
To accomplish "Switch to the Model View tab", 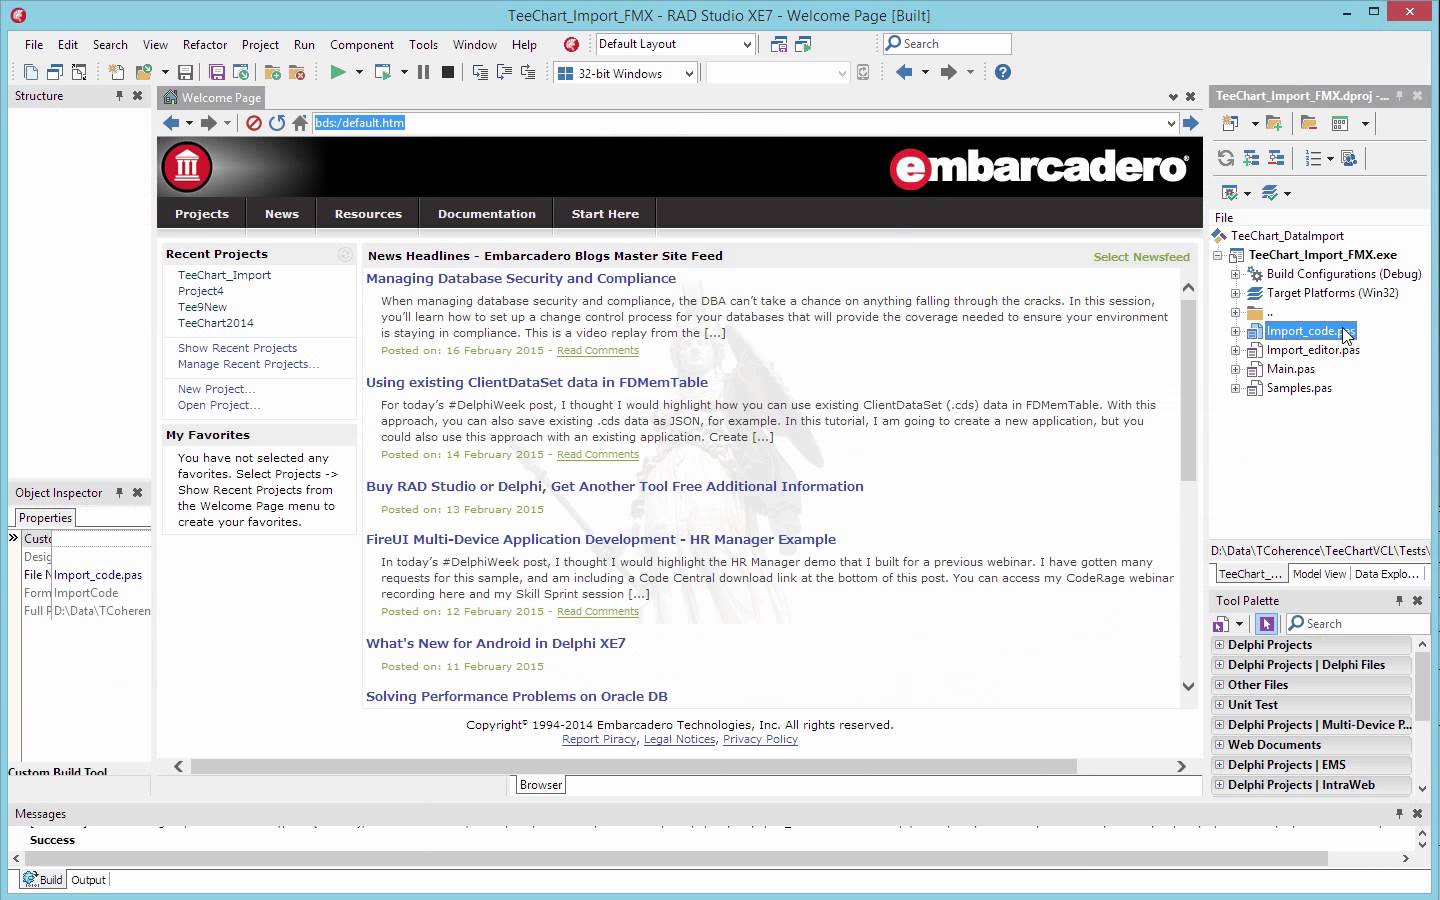I will [1319, 574].
